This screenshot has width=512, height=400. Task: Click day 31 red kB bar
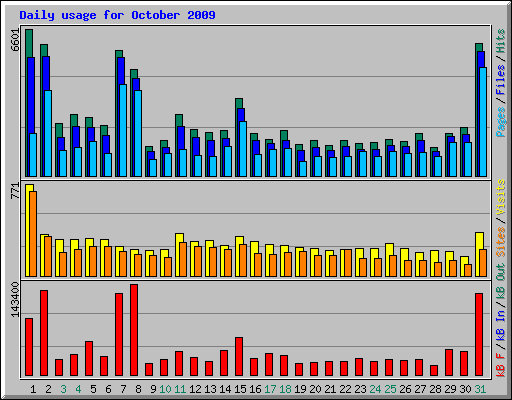pyautogui.click(x=479, y=335)
